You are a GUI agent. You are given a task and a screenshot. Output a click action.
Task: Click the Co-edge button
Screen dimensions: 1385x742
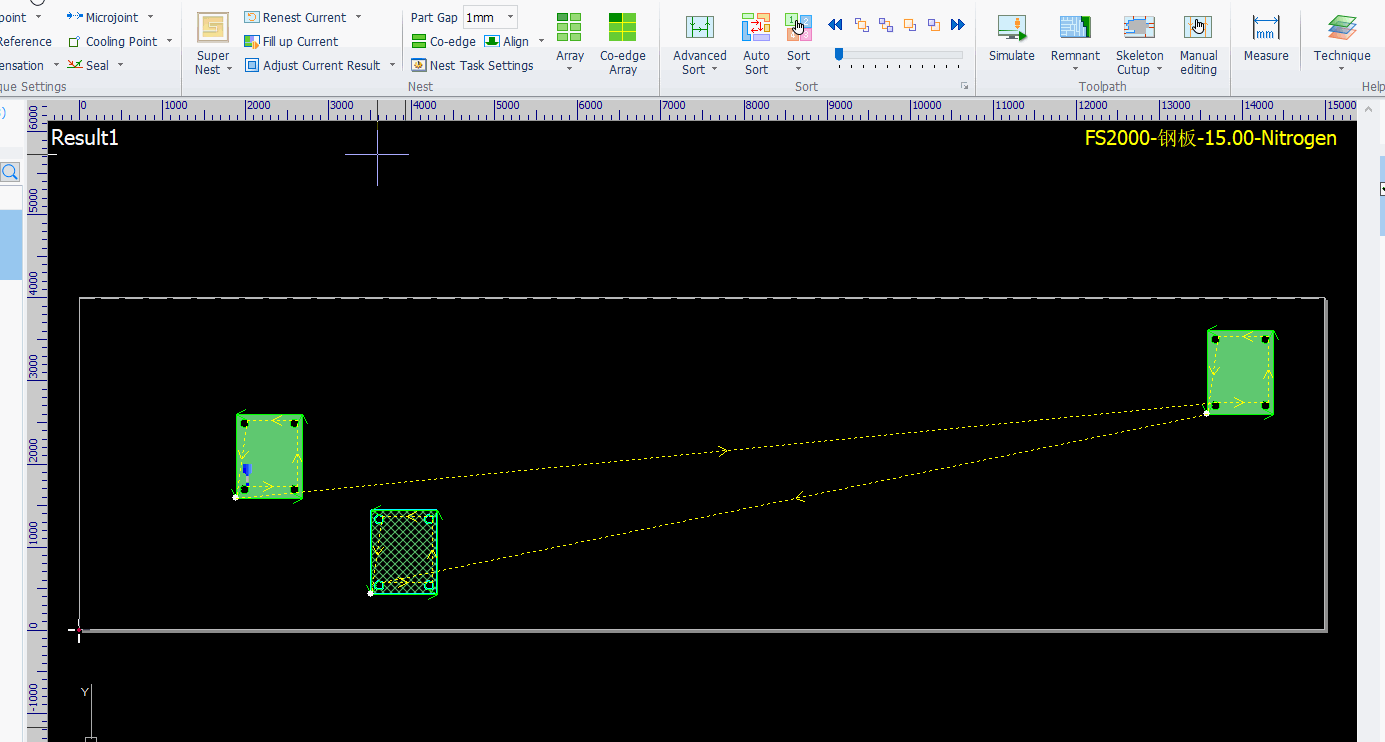(444, 41)
